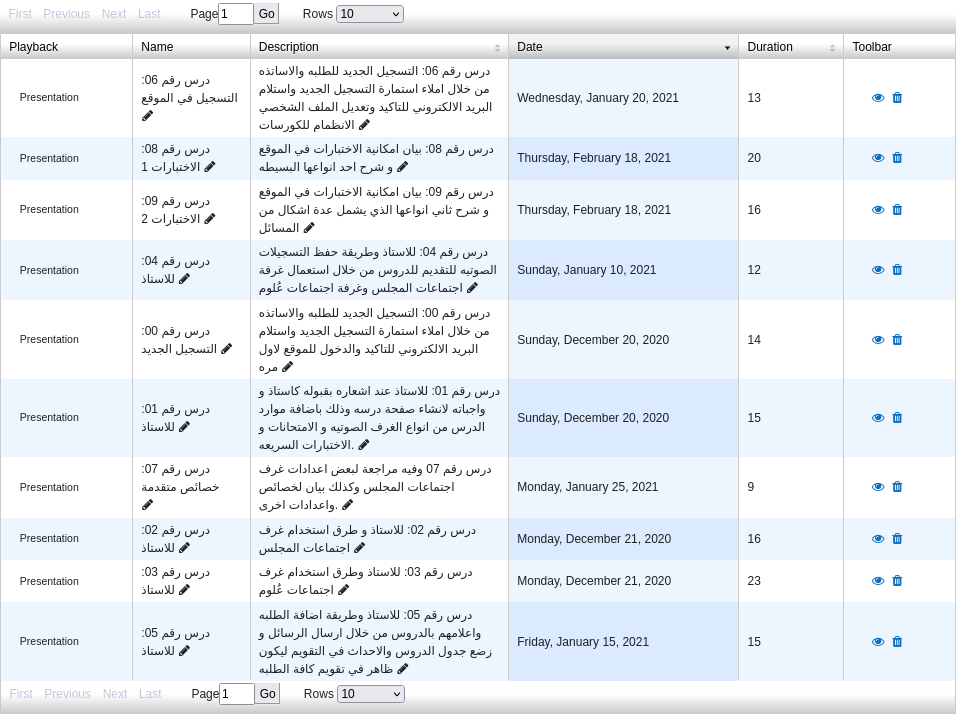
Task: Toggle visibility eye for January 25, 2021 recording
Action: tap(878, 487)
